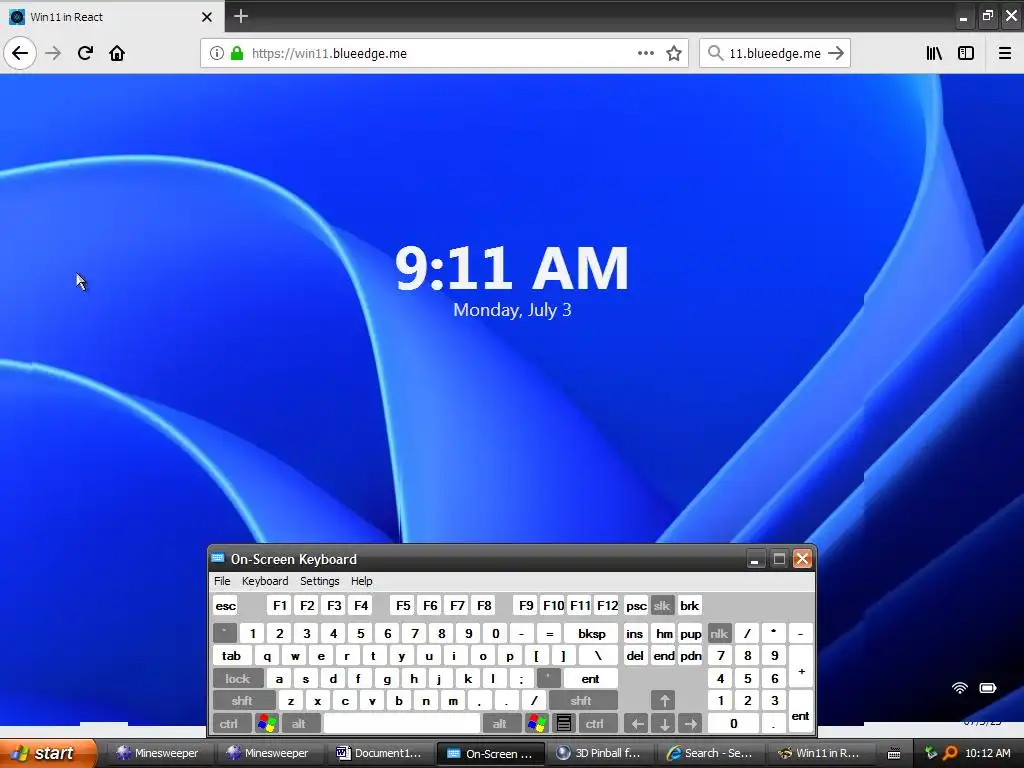Close the Win11 in React tab
The width and height of the screenshot is (1024, 768).
coord(207,17)
